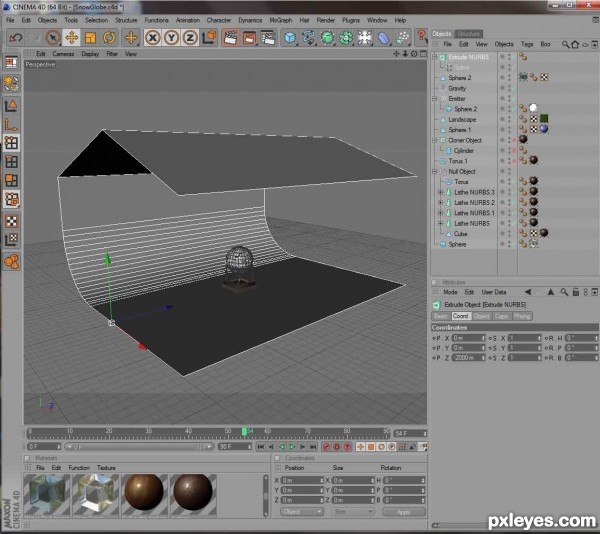Viewport: 600px width, 534px height.
Task: Toggle visibility dot for Sphere.1
Action: 509,130
